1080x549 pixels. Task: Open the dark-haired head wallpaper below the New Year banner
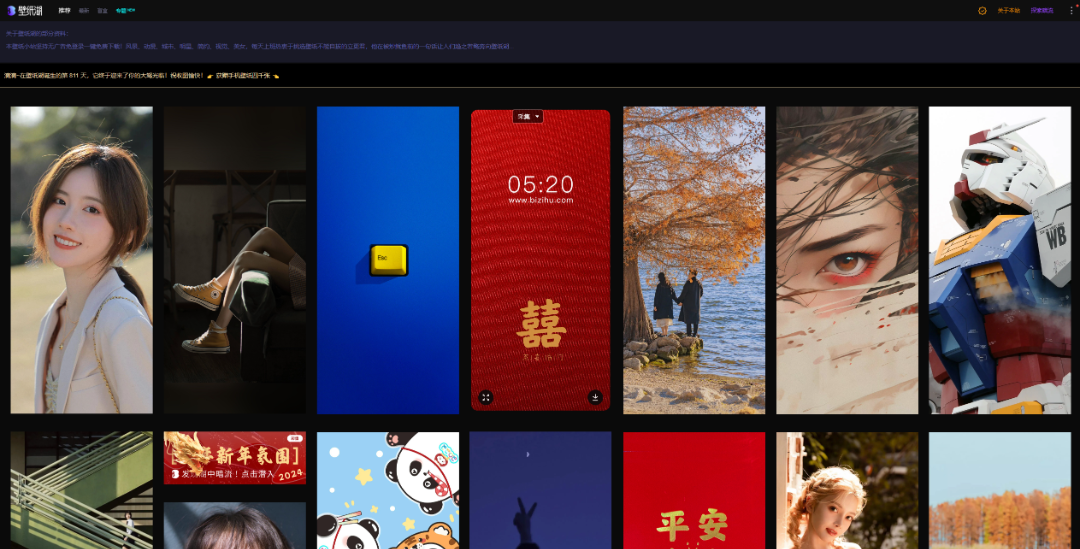pos(235,526)
